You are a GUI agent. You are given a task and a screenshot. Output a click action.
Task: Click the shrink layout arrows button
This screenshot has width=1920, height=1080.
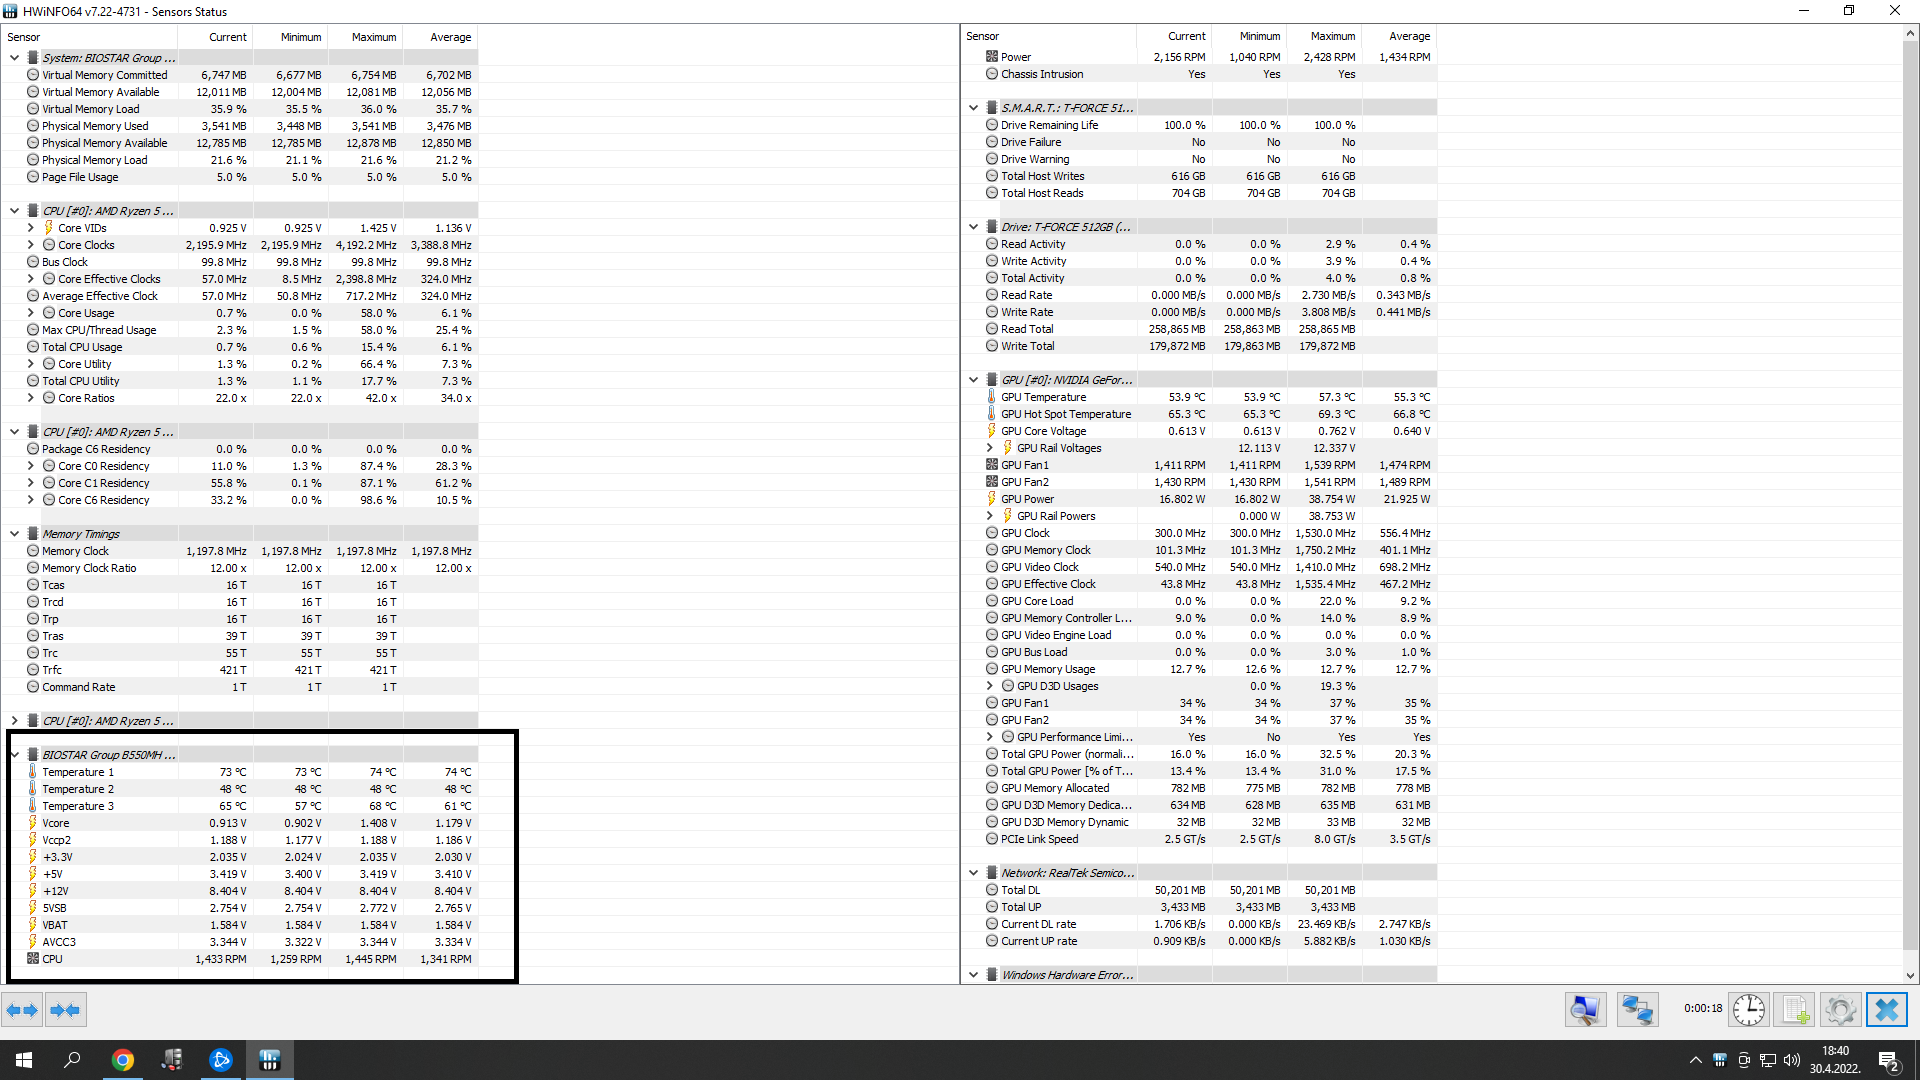point(65,1010)
